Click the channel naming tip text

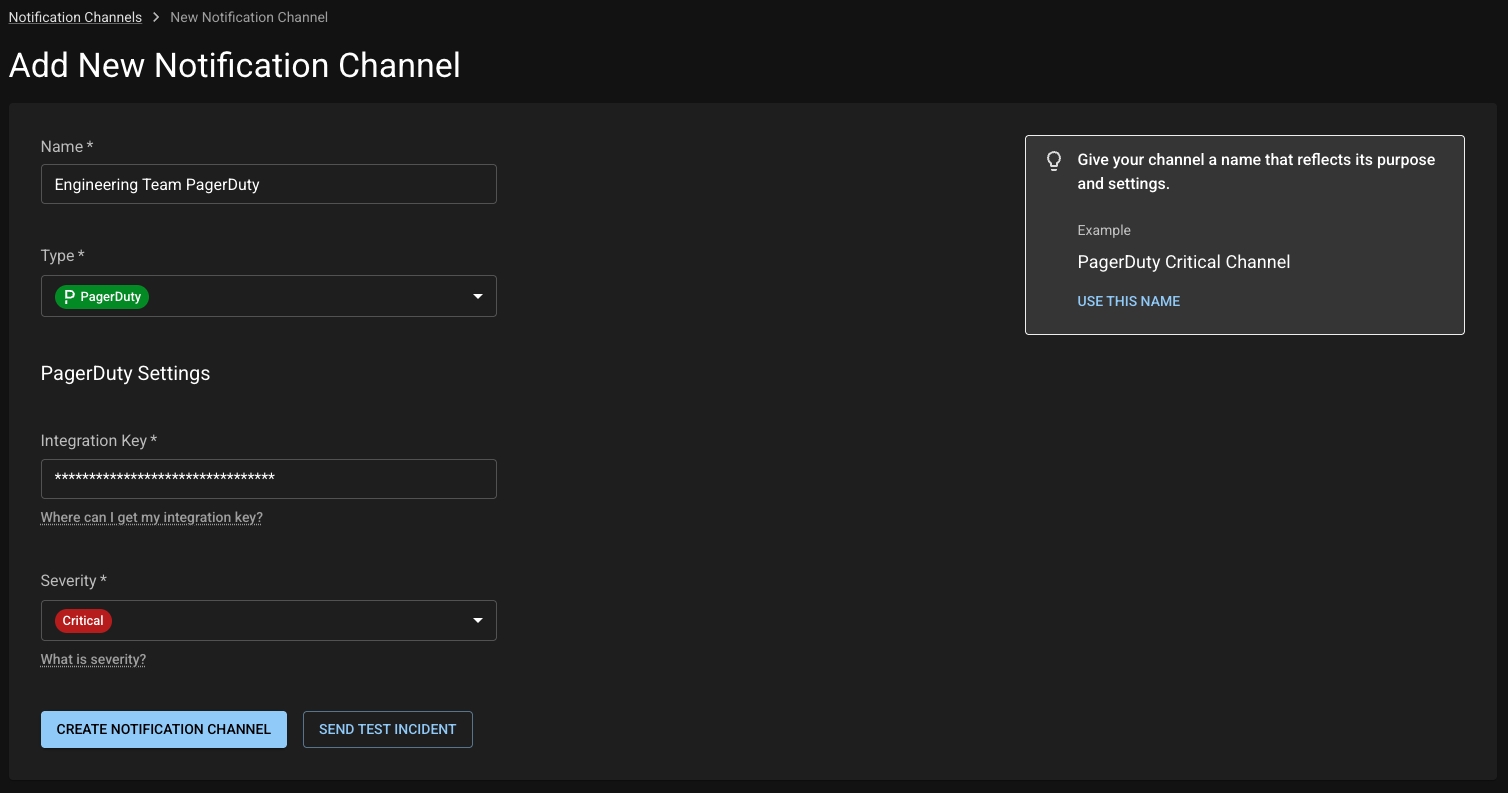(1255, 171)
